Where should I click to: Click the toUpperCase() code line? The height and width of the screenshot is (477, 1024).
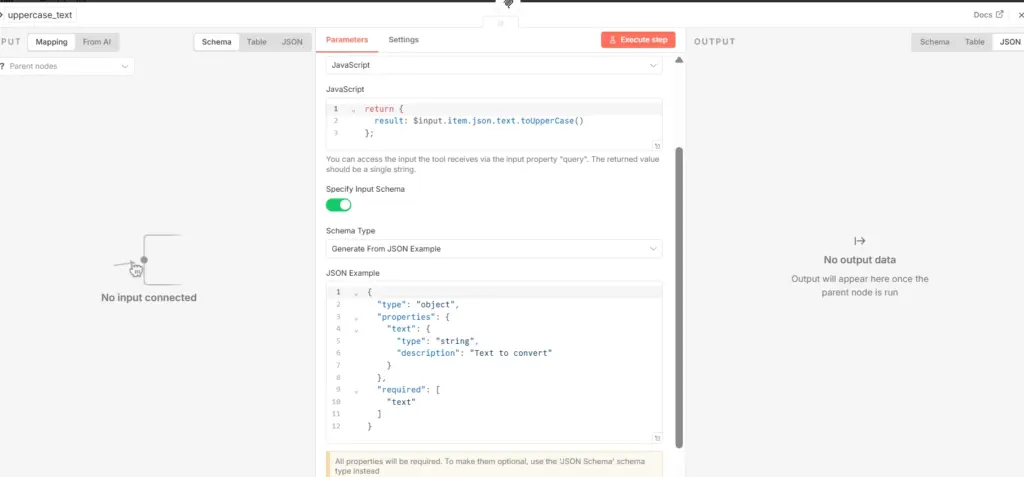[479, 121]
